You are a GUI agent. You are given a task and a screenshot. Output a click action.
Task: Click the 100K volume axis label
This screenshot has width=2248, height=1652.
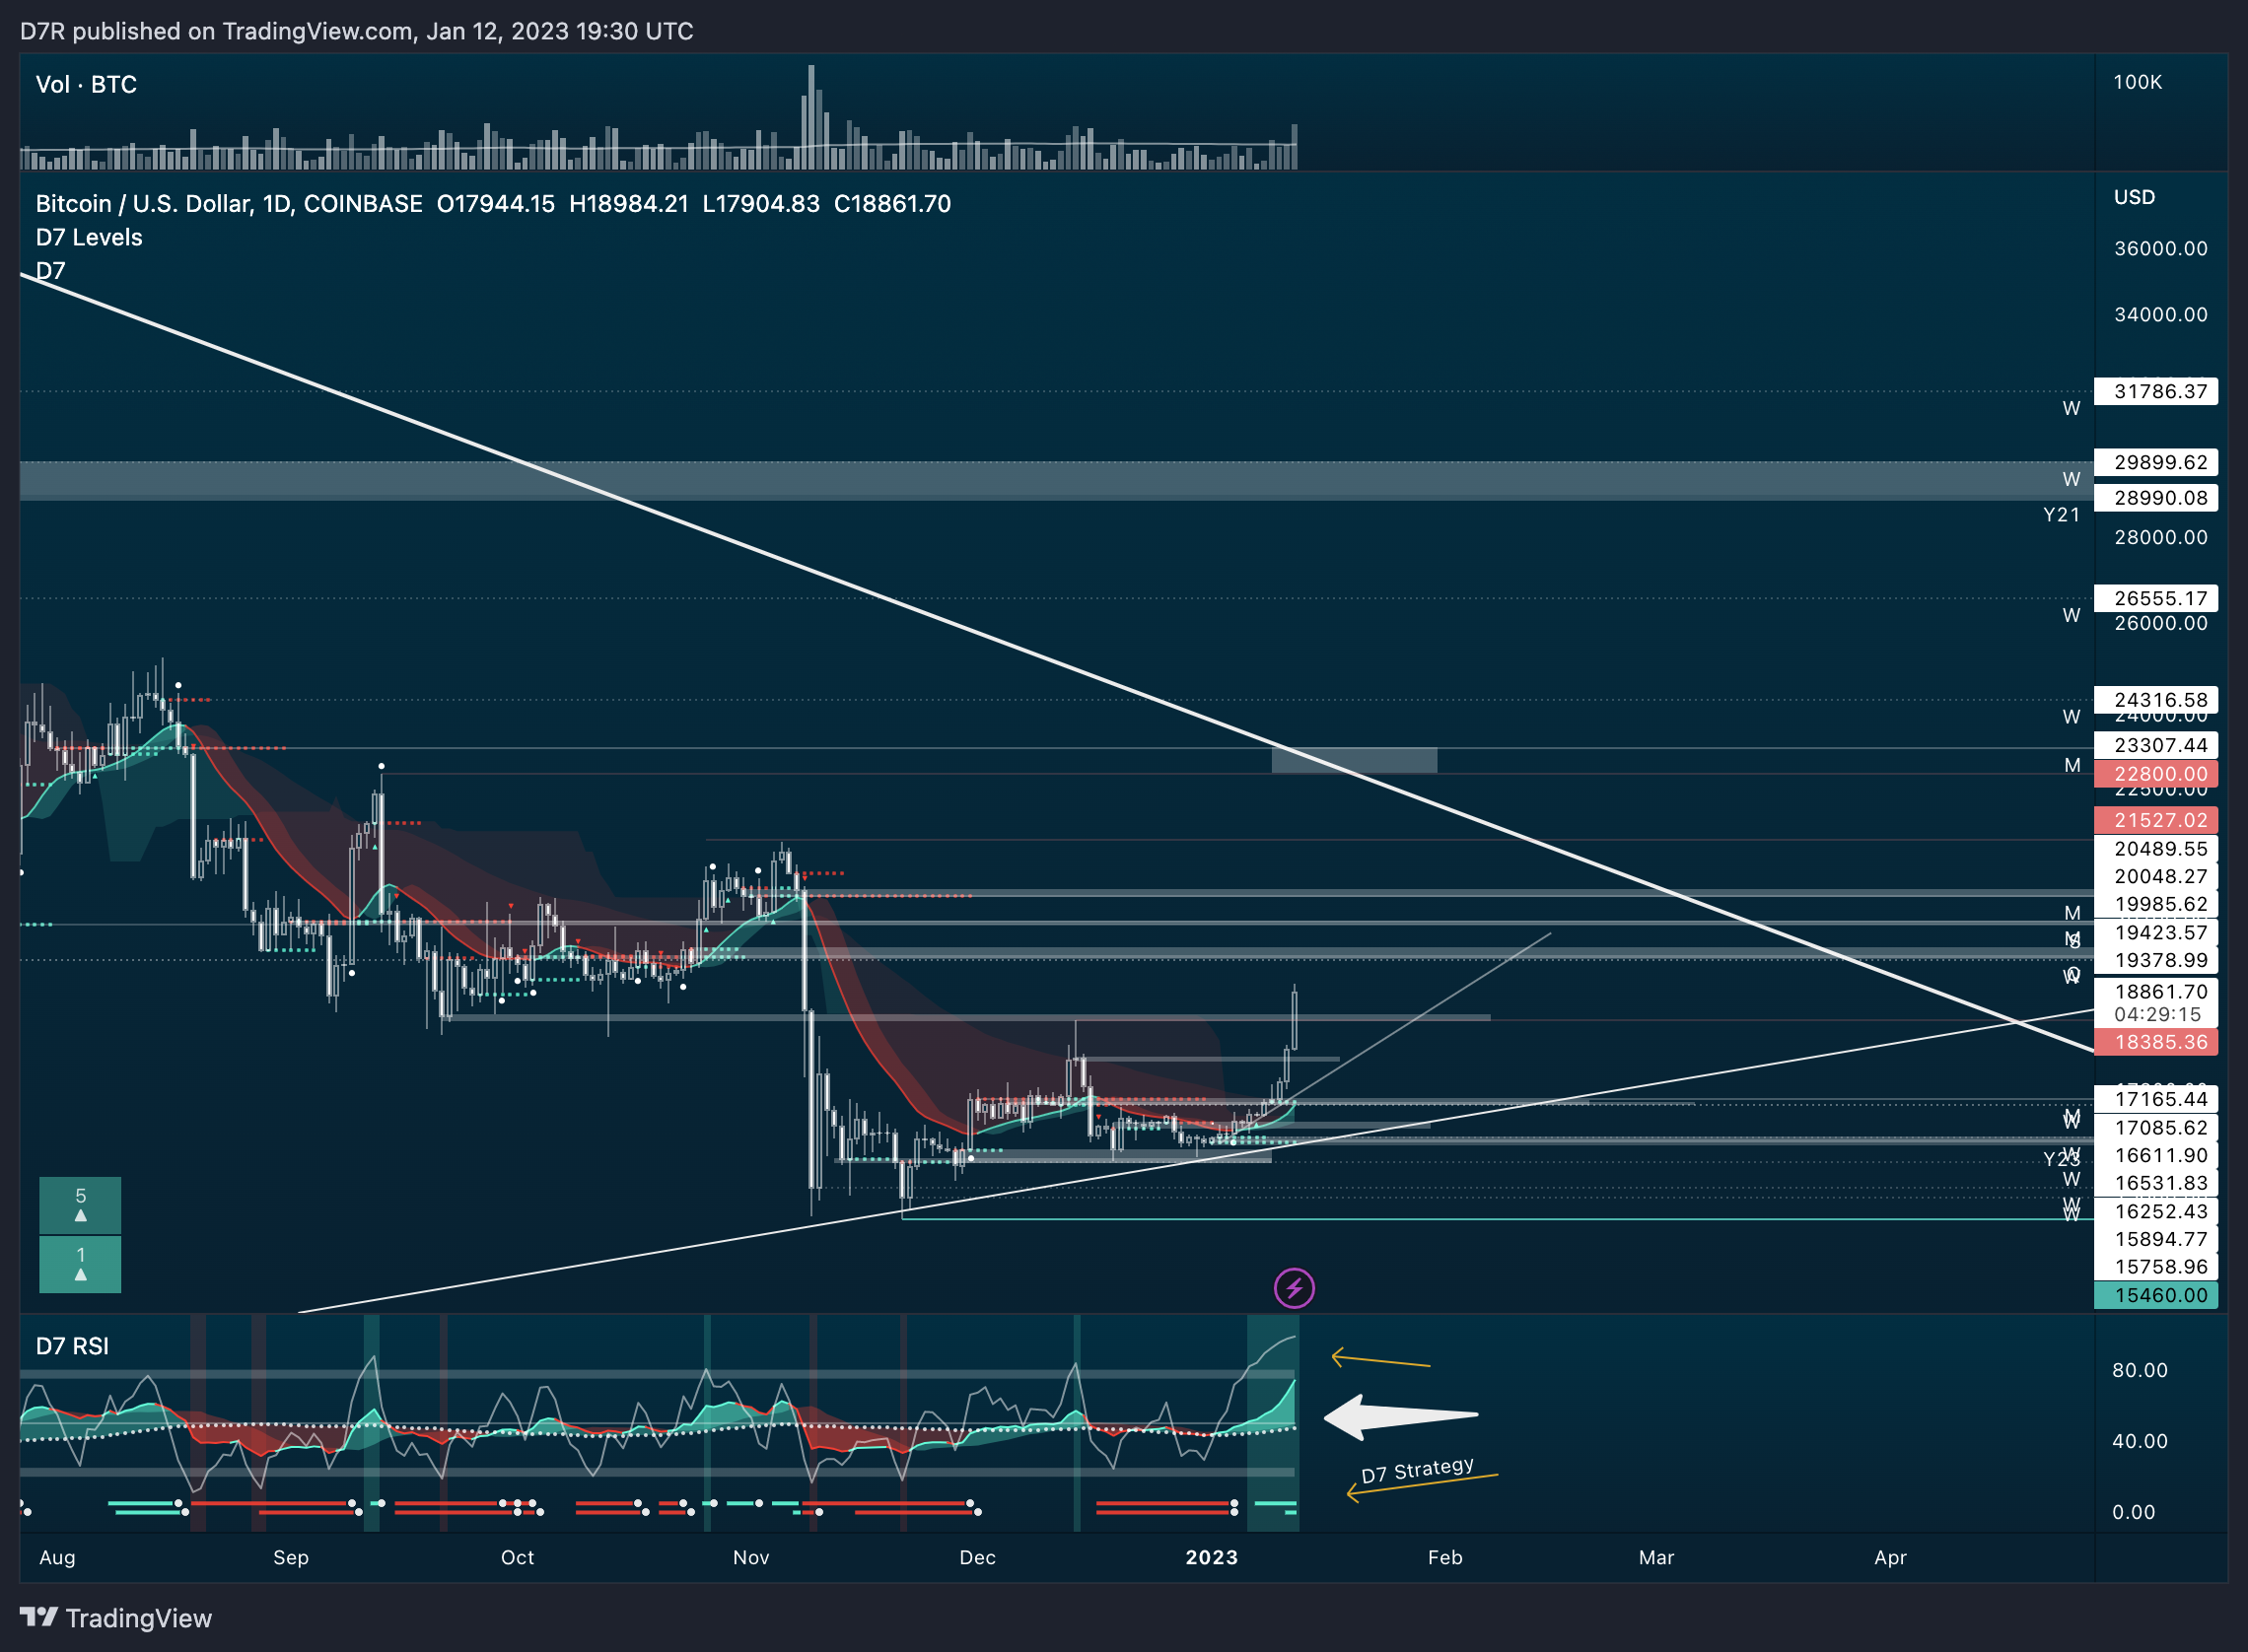coord(2137,82)
